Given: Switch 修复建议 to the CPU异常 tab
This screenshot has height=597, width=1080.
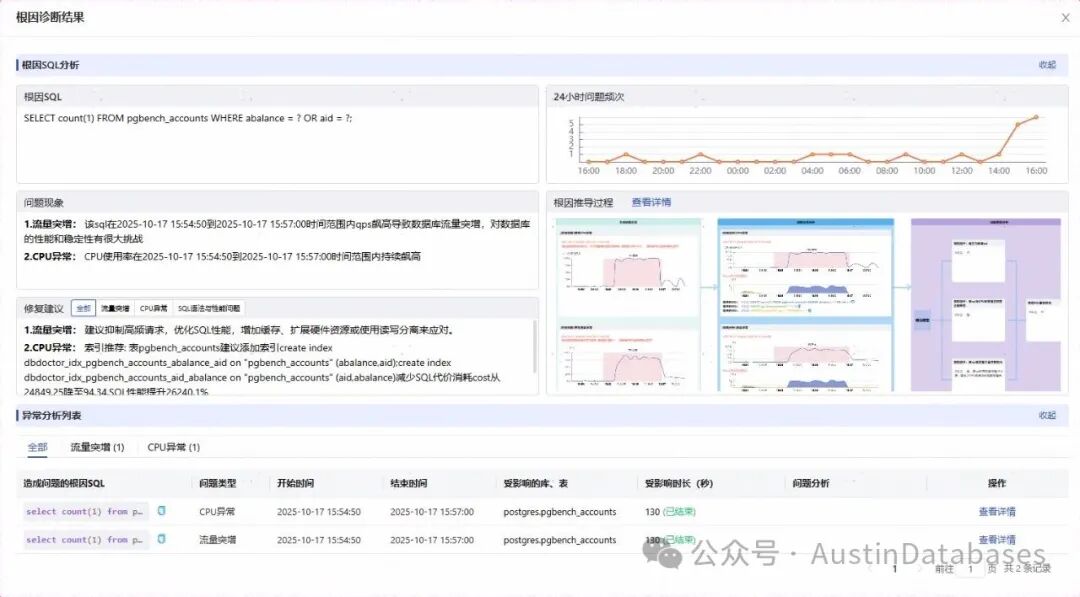Looking at the screenshot, I should [x=154, y=308].
